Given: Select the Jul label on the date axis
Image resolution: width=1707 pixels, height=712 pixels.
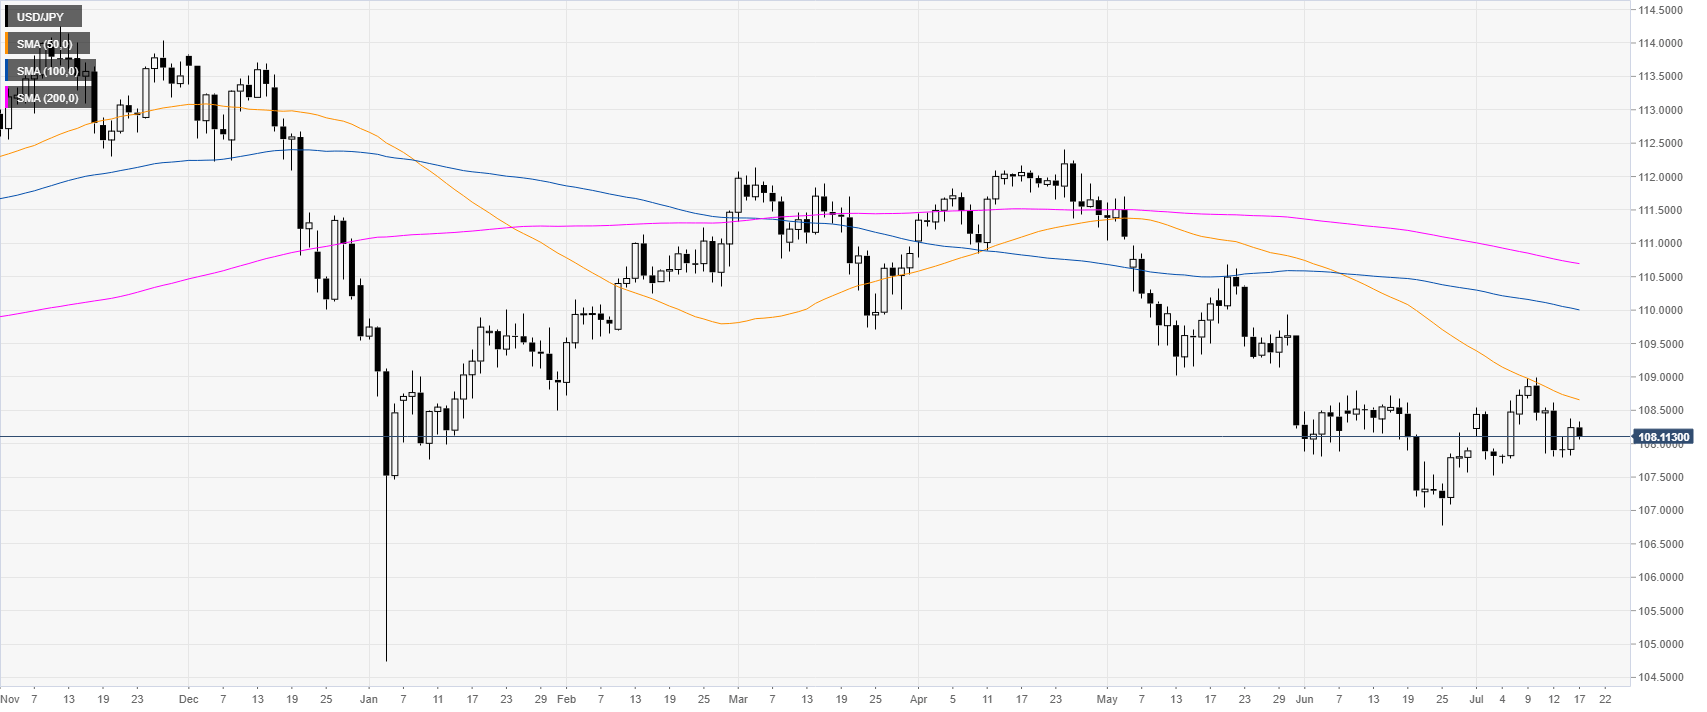Looking at the screenshot, I should [1477, 699].
